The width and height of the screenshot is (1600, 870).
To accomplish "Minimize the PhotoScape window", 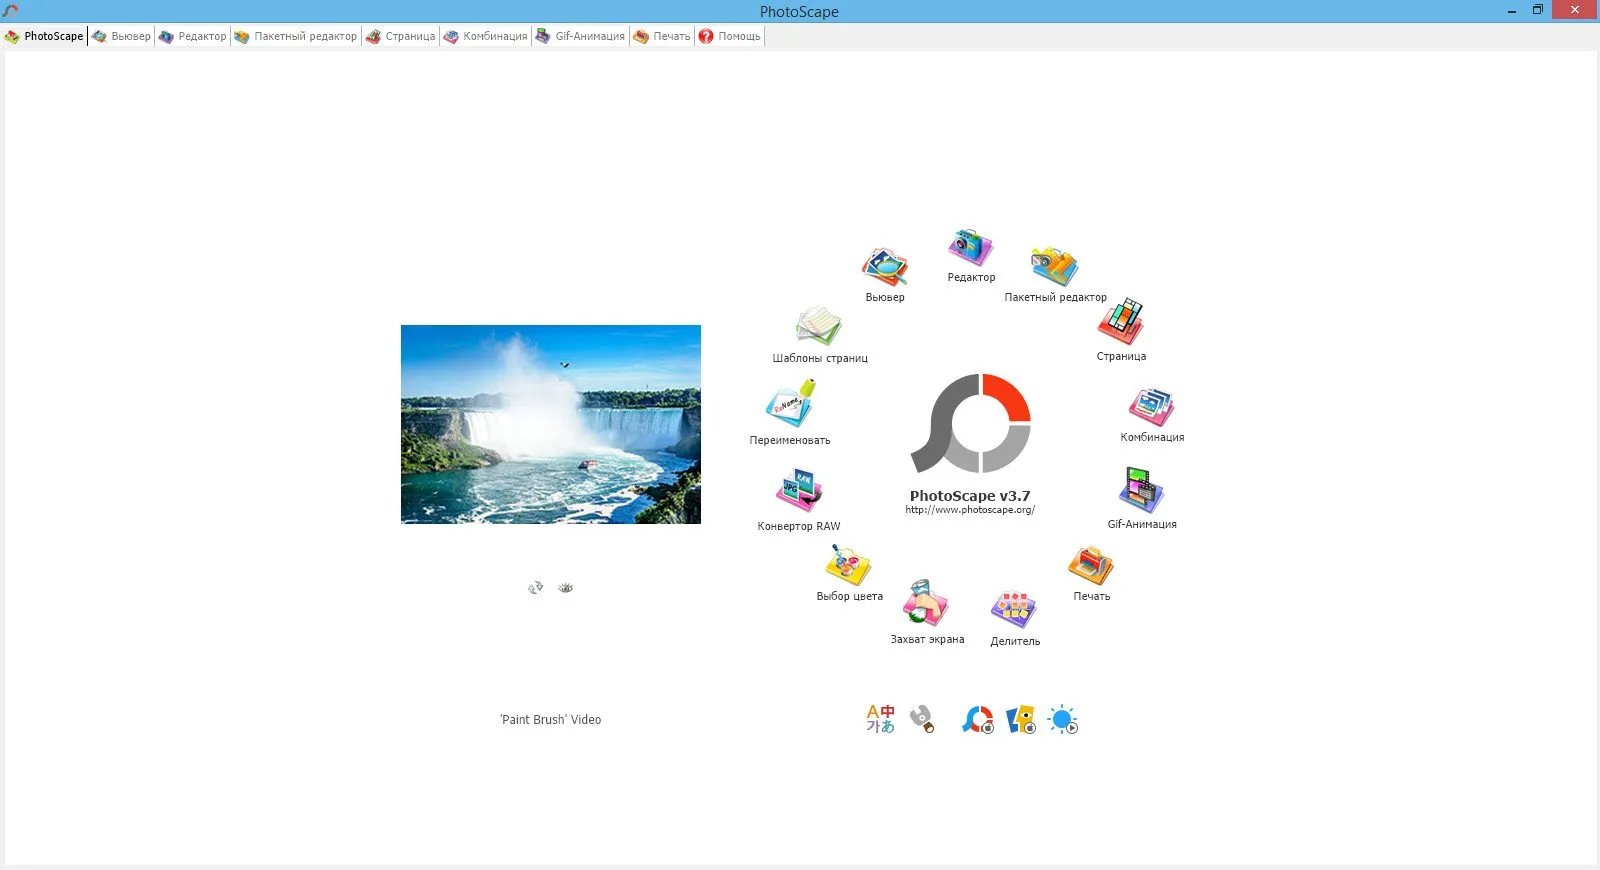I will (1512, 11).
